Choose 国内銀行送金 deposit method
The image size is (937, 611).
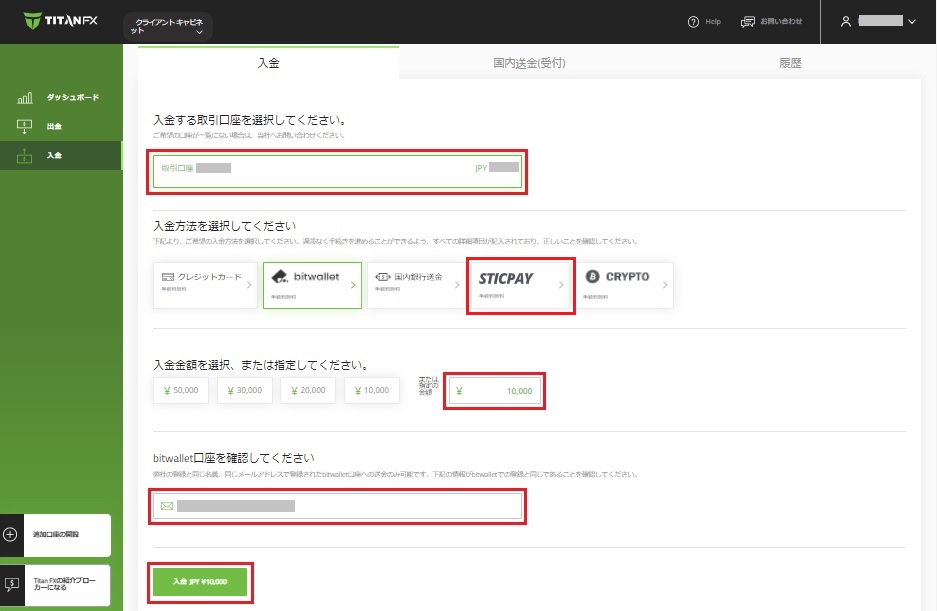click(x=417, y=285)
